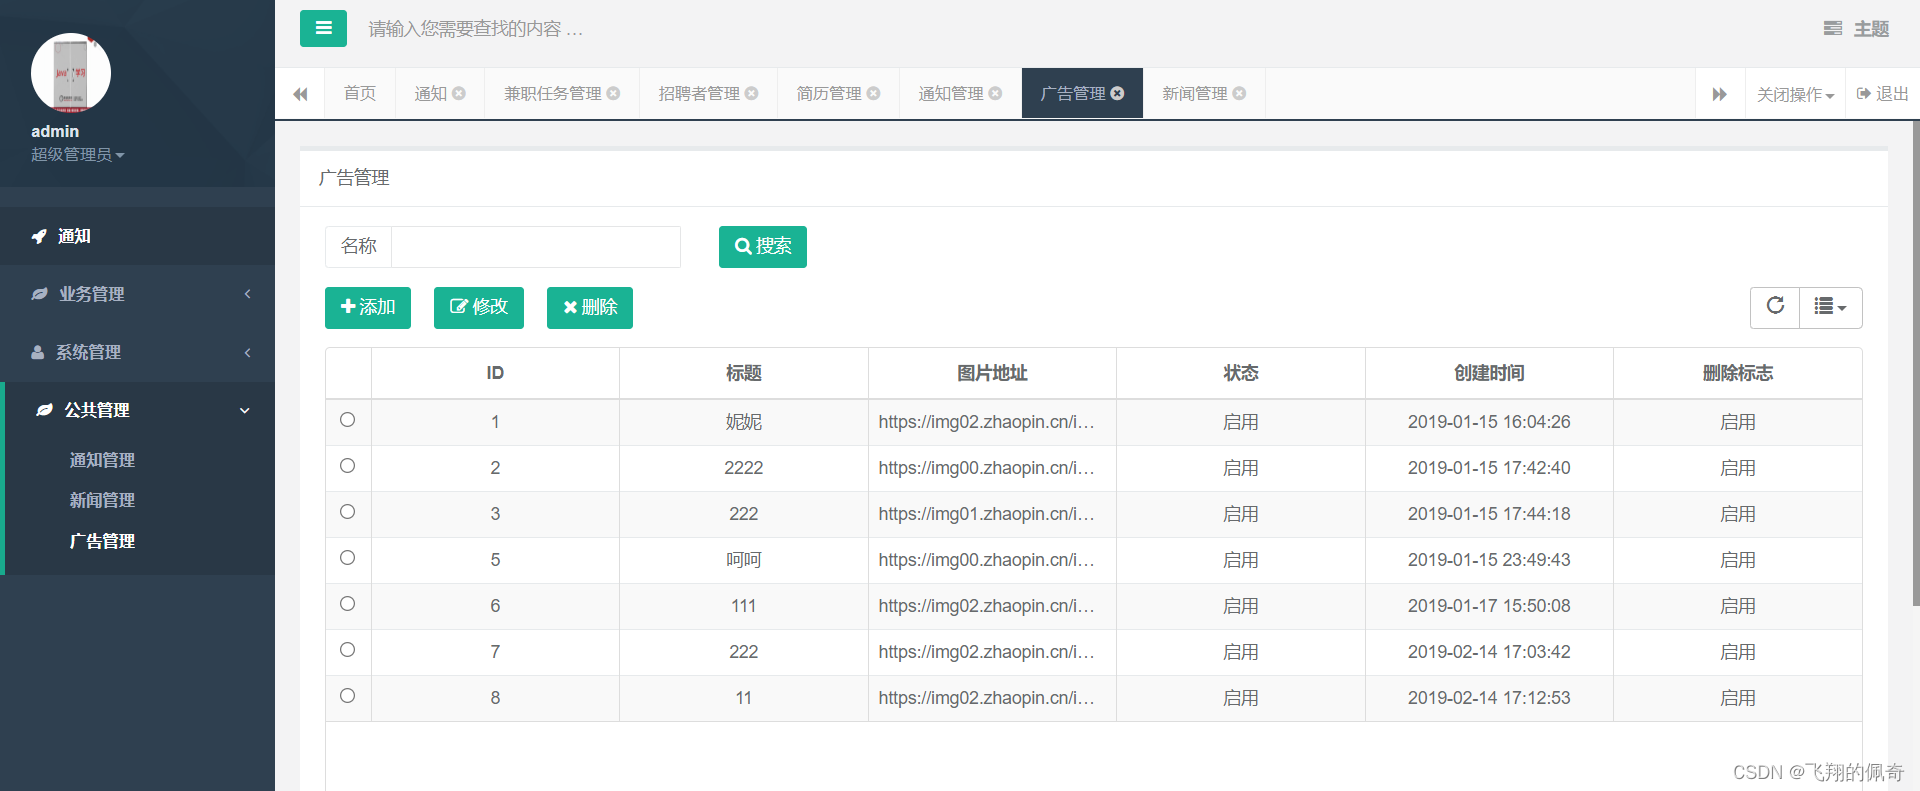
Task: Close the 兼职任务管理 tab with its x icon
Action: coord(613,93)
